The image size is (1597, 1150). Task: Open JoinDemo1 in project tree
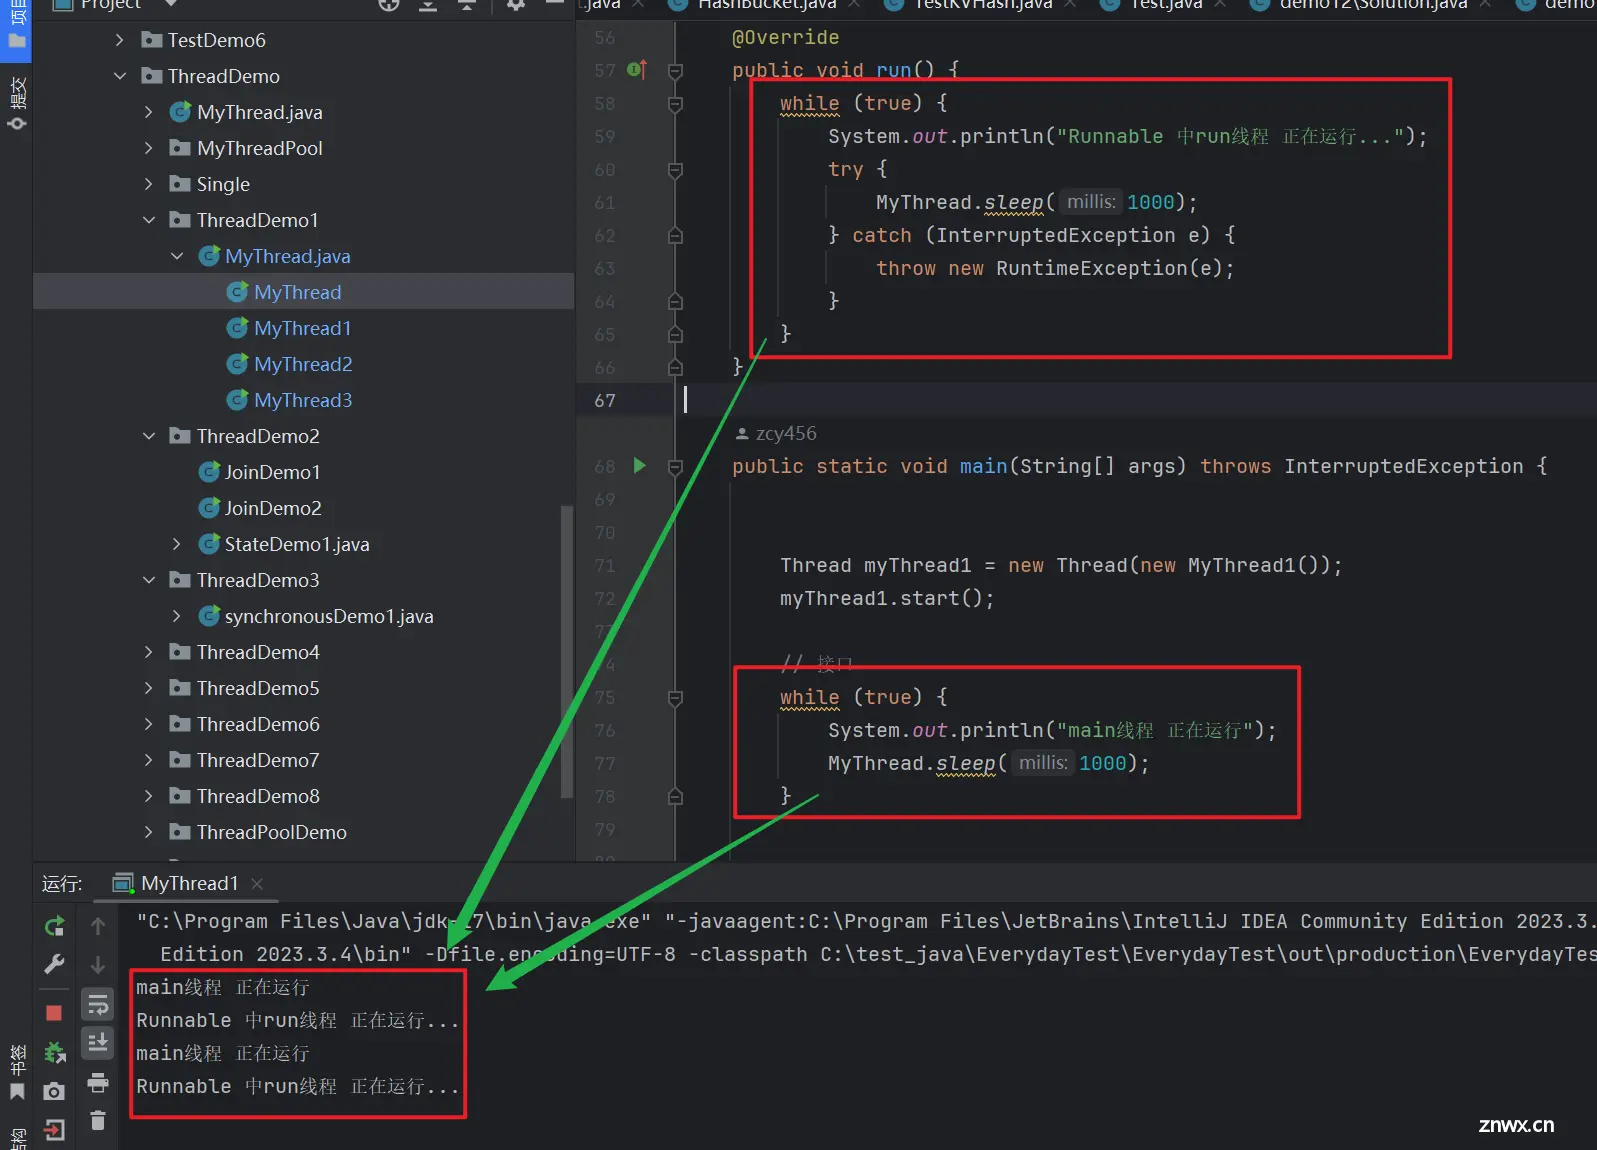point(272,472)
